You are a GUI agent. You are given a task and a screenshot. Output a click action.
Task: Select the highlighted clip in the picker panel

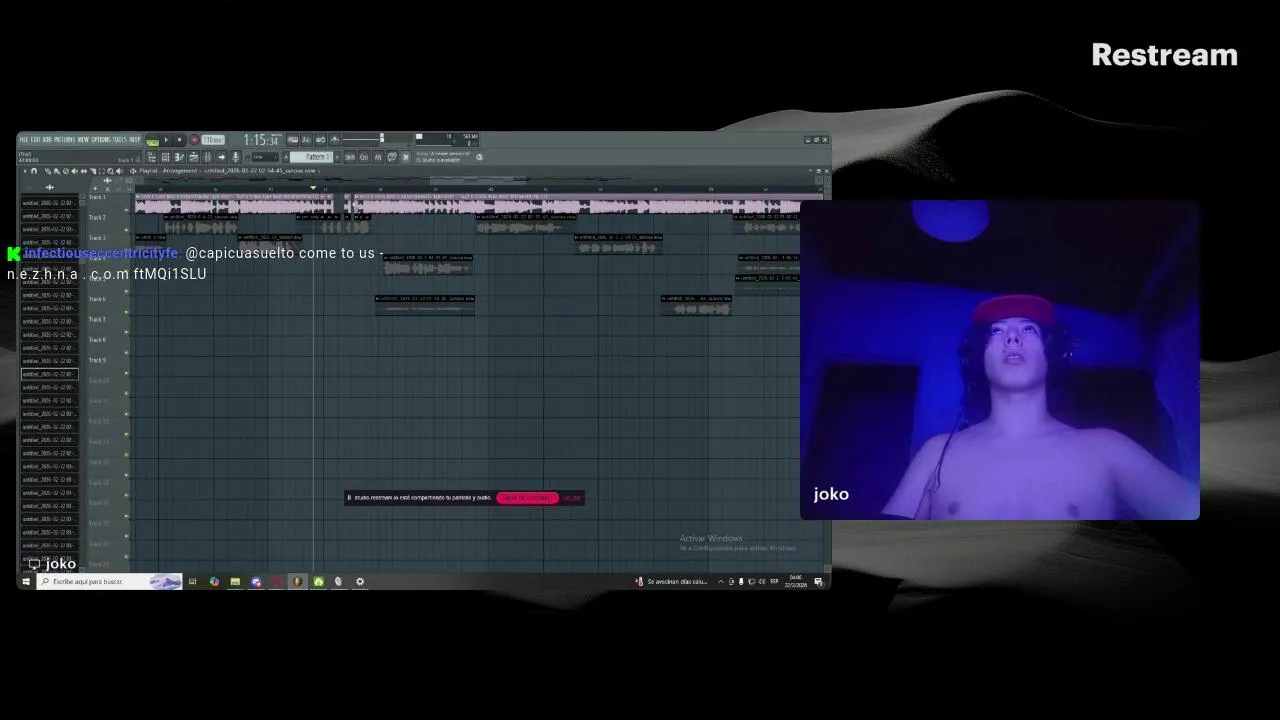tap(49, 374)
